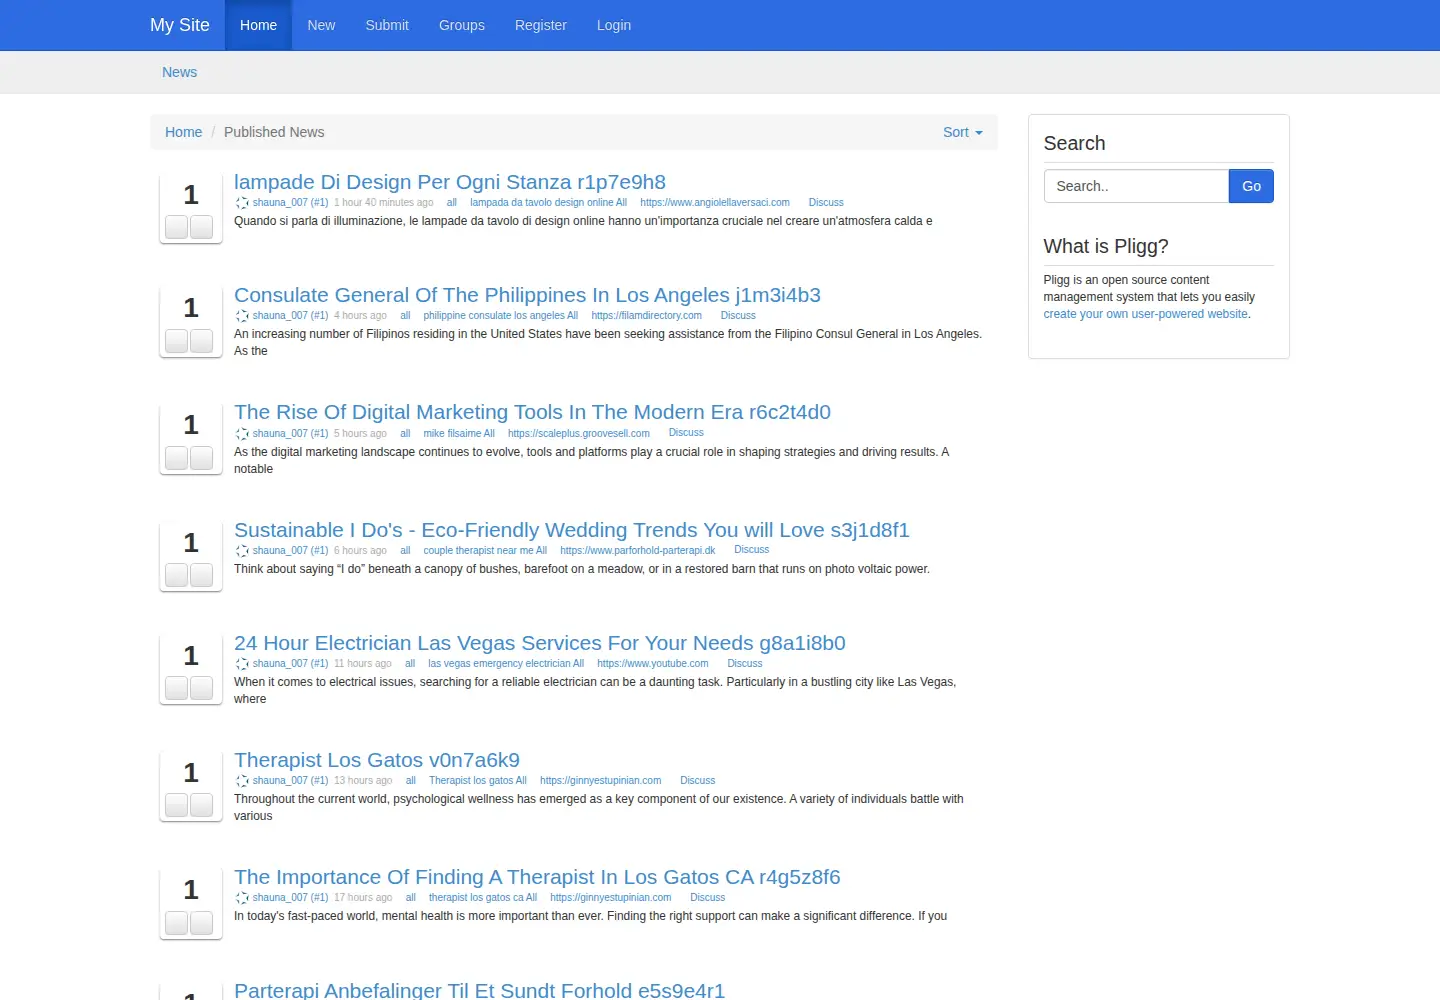
Task: Click 'mike filsaime All' tag link
Action: click(x=459, y=434)
